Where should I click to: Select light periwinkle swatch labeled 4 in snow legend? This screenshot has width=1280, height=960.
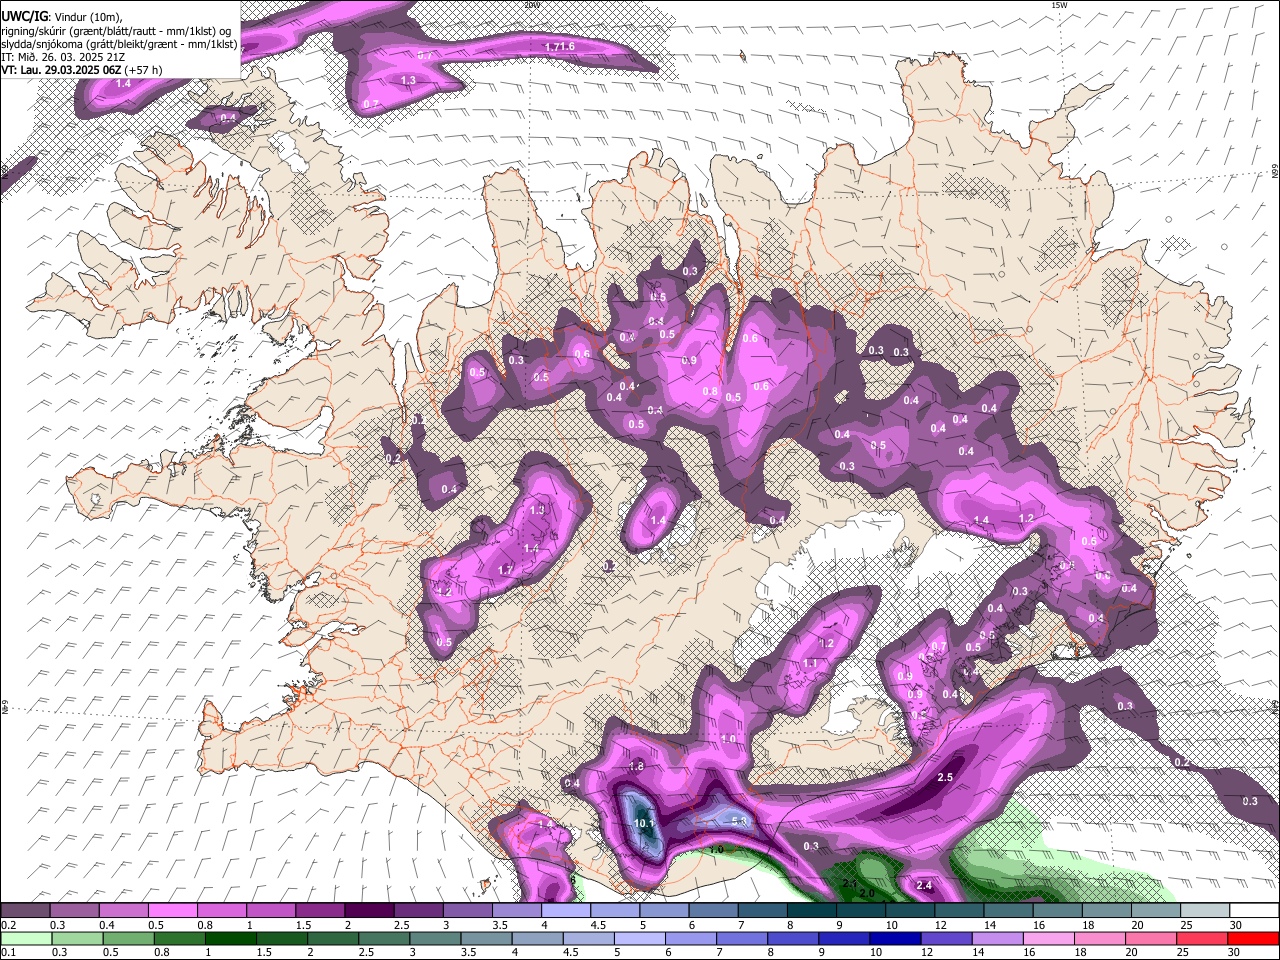click(x=564, y=911)
